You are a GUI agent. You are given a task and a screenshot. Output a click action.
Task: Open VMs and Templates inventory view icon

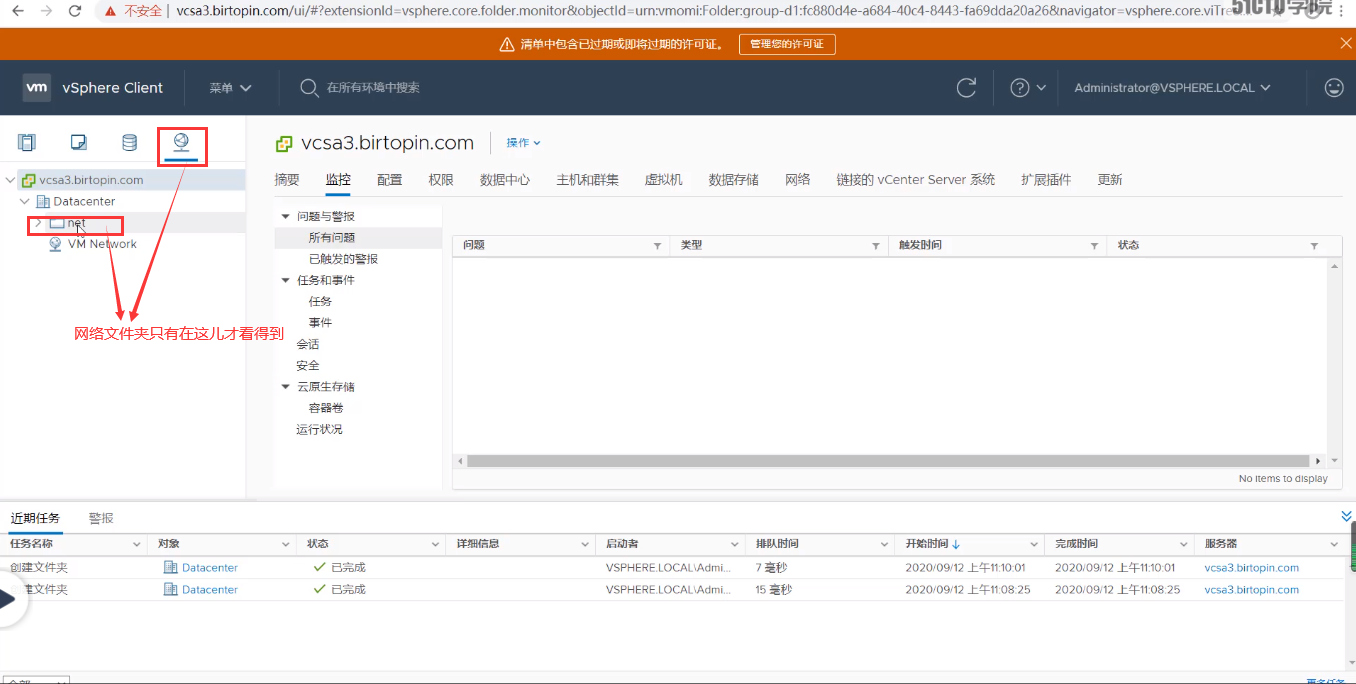pyautogui.click(x=78, y=142)
